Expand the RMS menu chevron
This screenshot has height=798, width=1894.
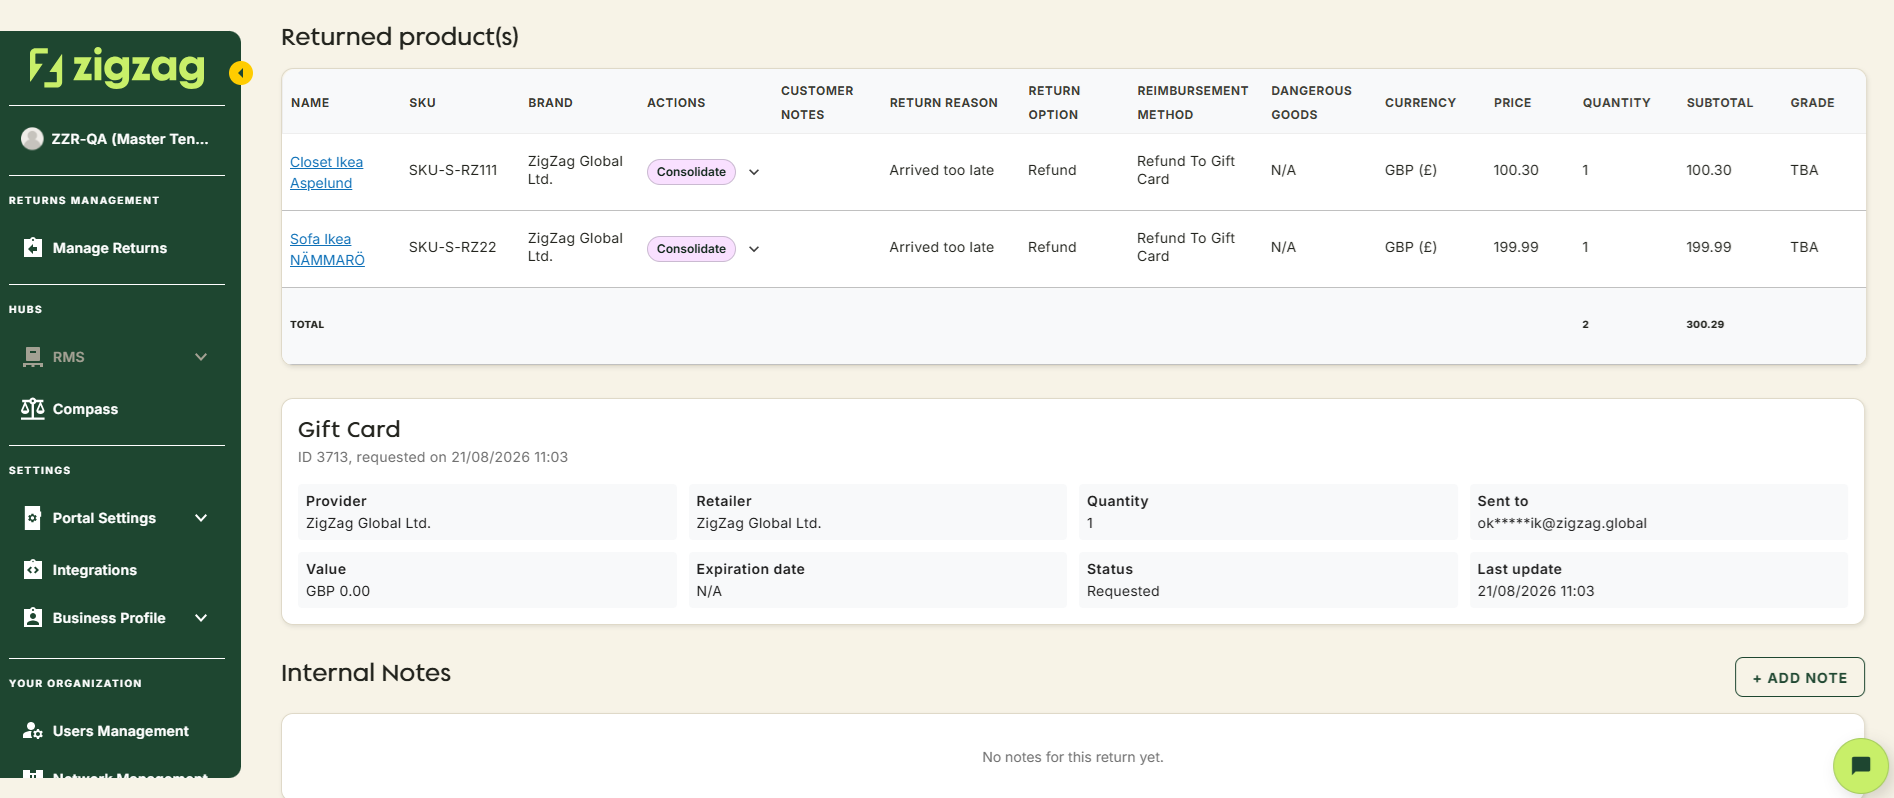(201, 357)
